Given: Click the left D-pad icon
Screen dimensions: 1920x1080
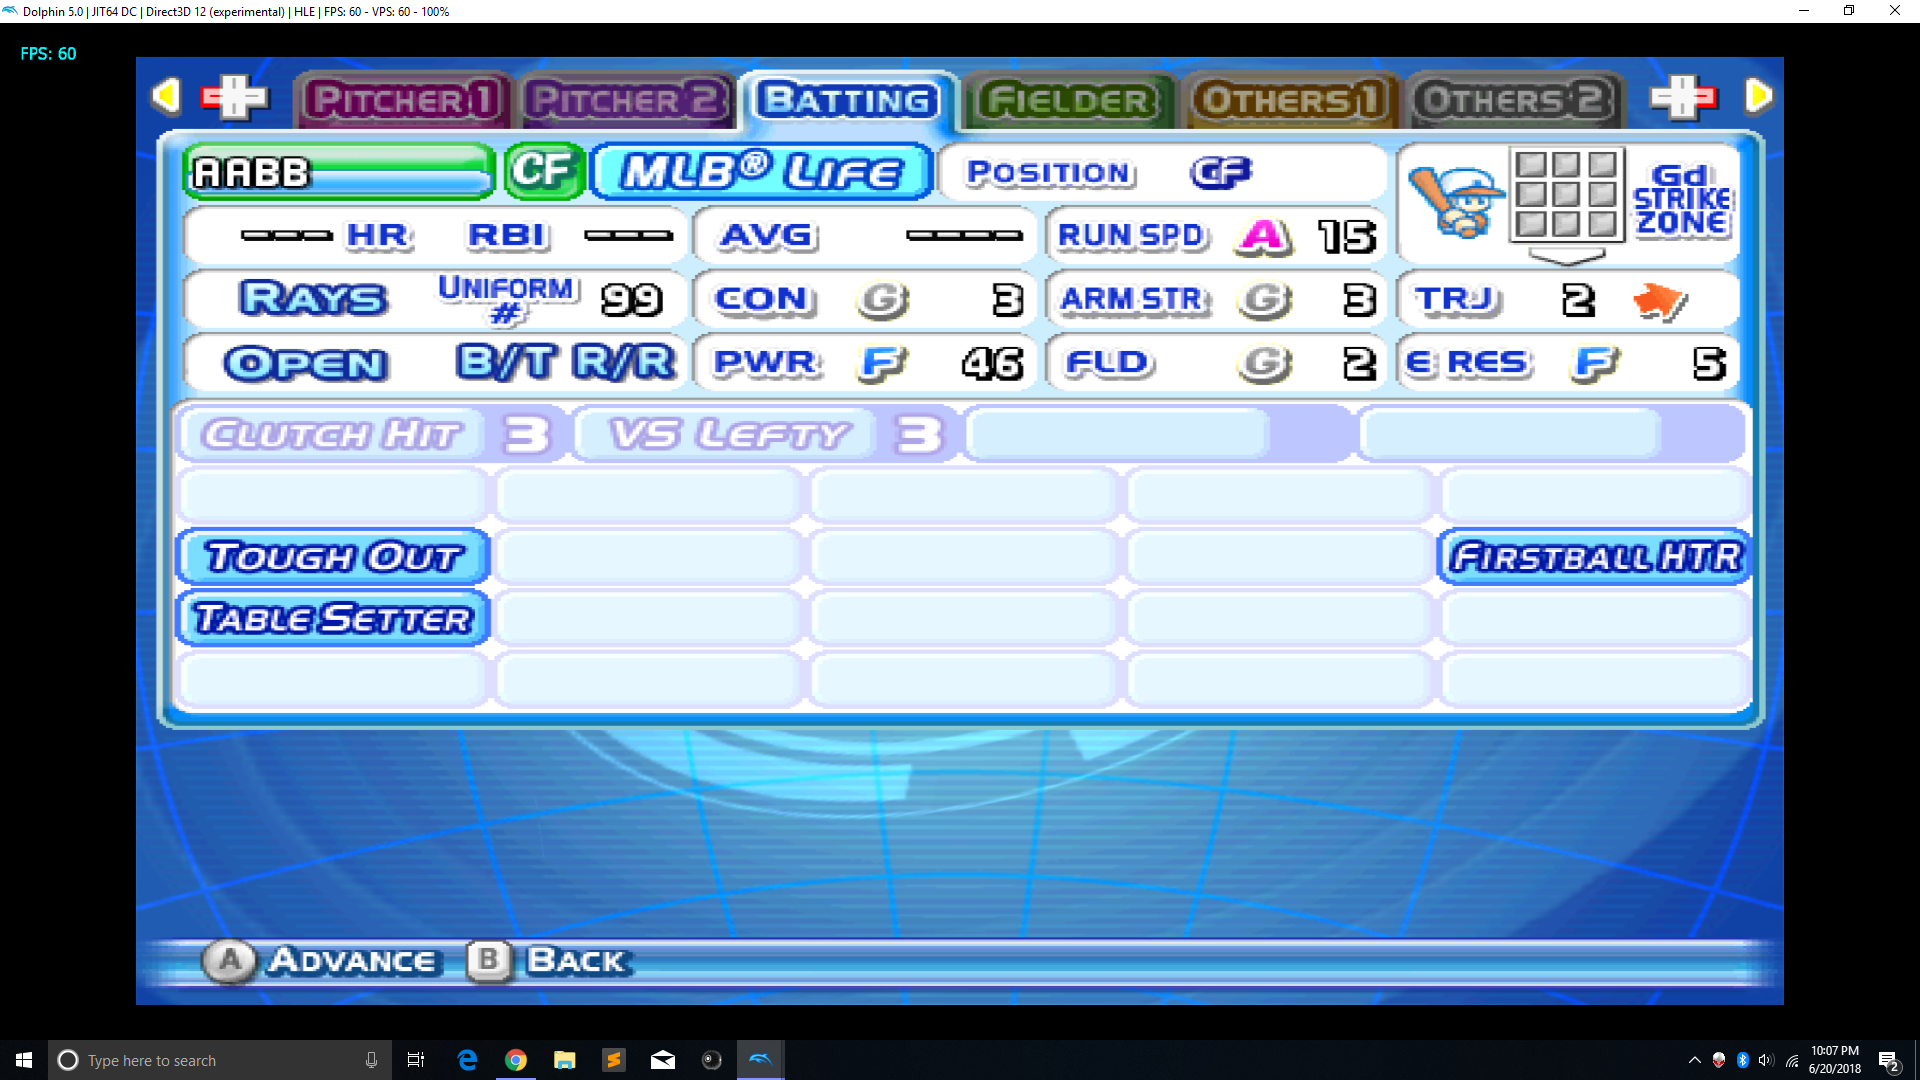Looking at the screenshot, I should 235,97.
